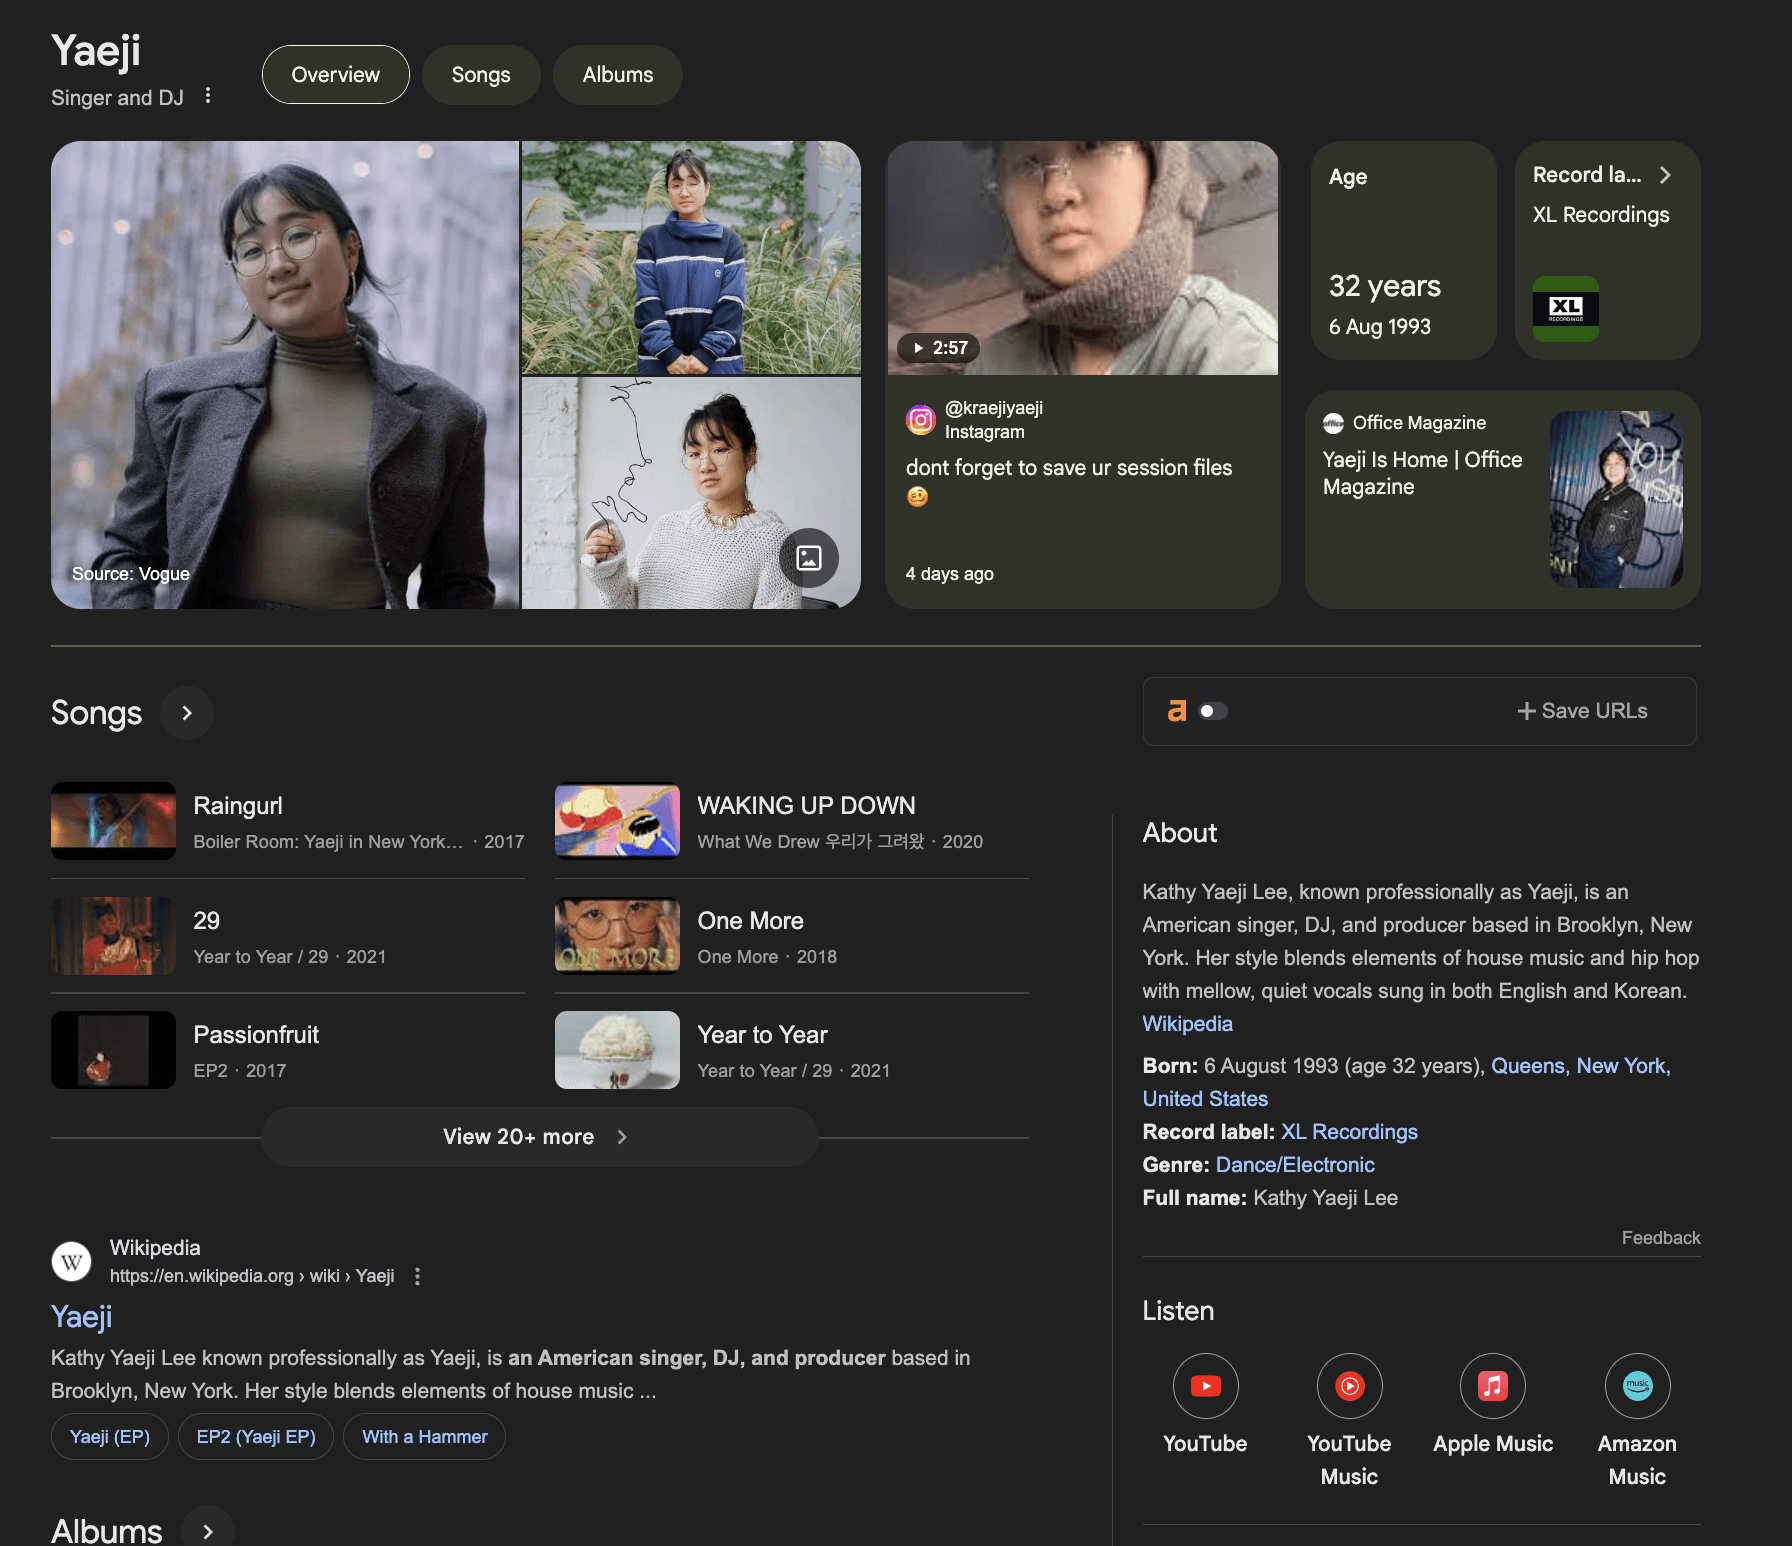Open the photo with blue striped sweater
Image resolution: width=1792 pixels, height=1546 pixels.
(x=691, y=257)
